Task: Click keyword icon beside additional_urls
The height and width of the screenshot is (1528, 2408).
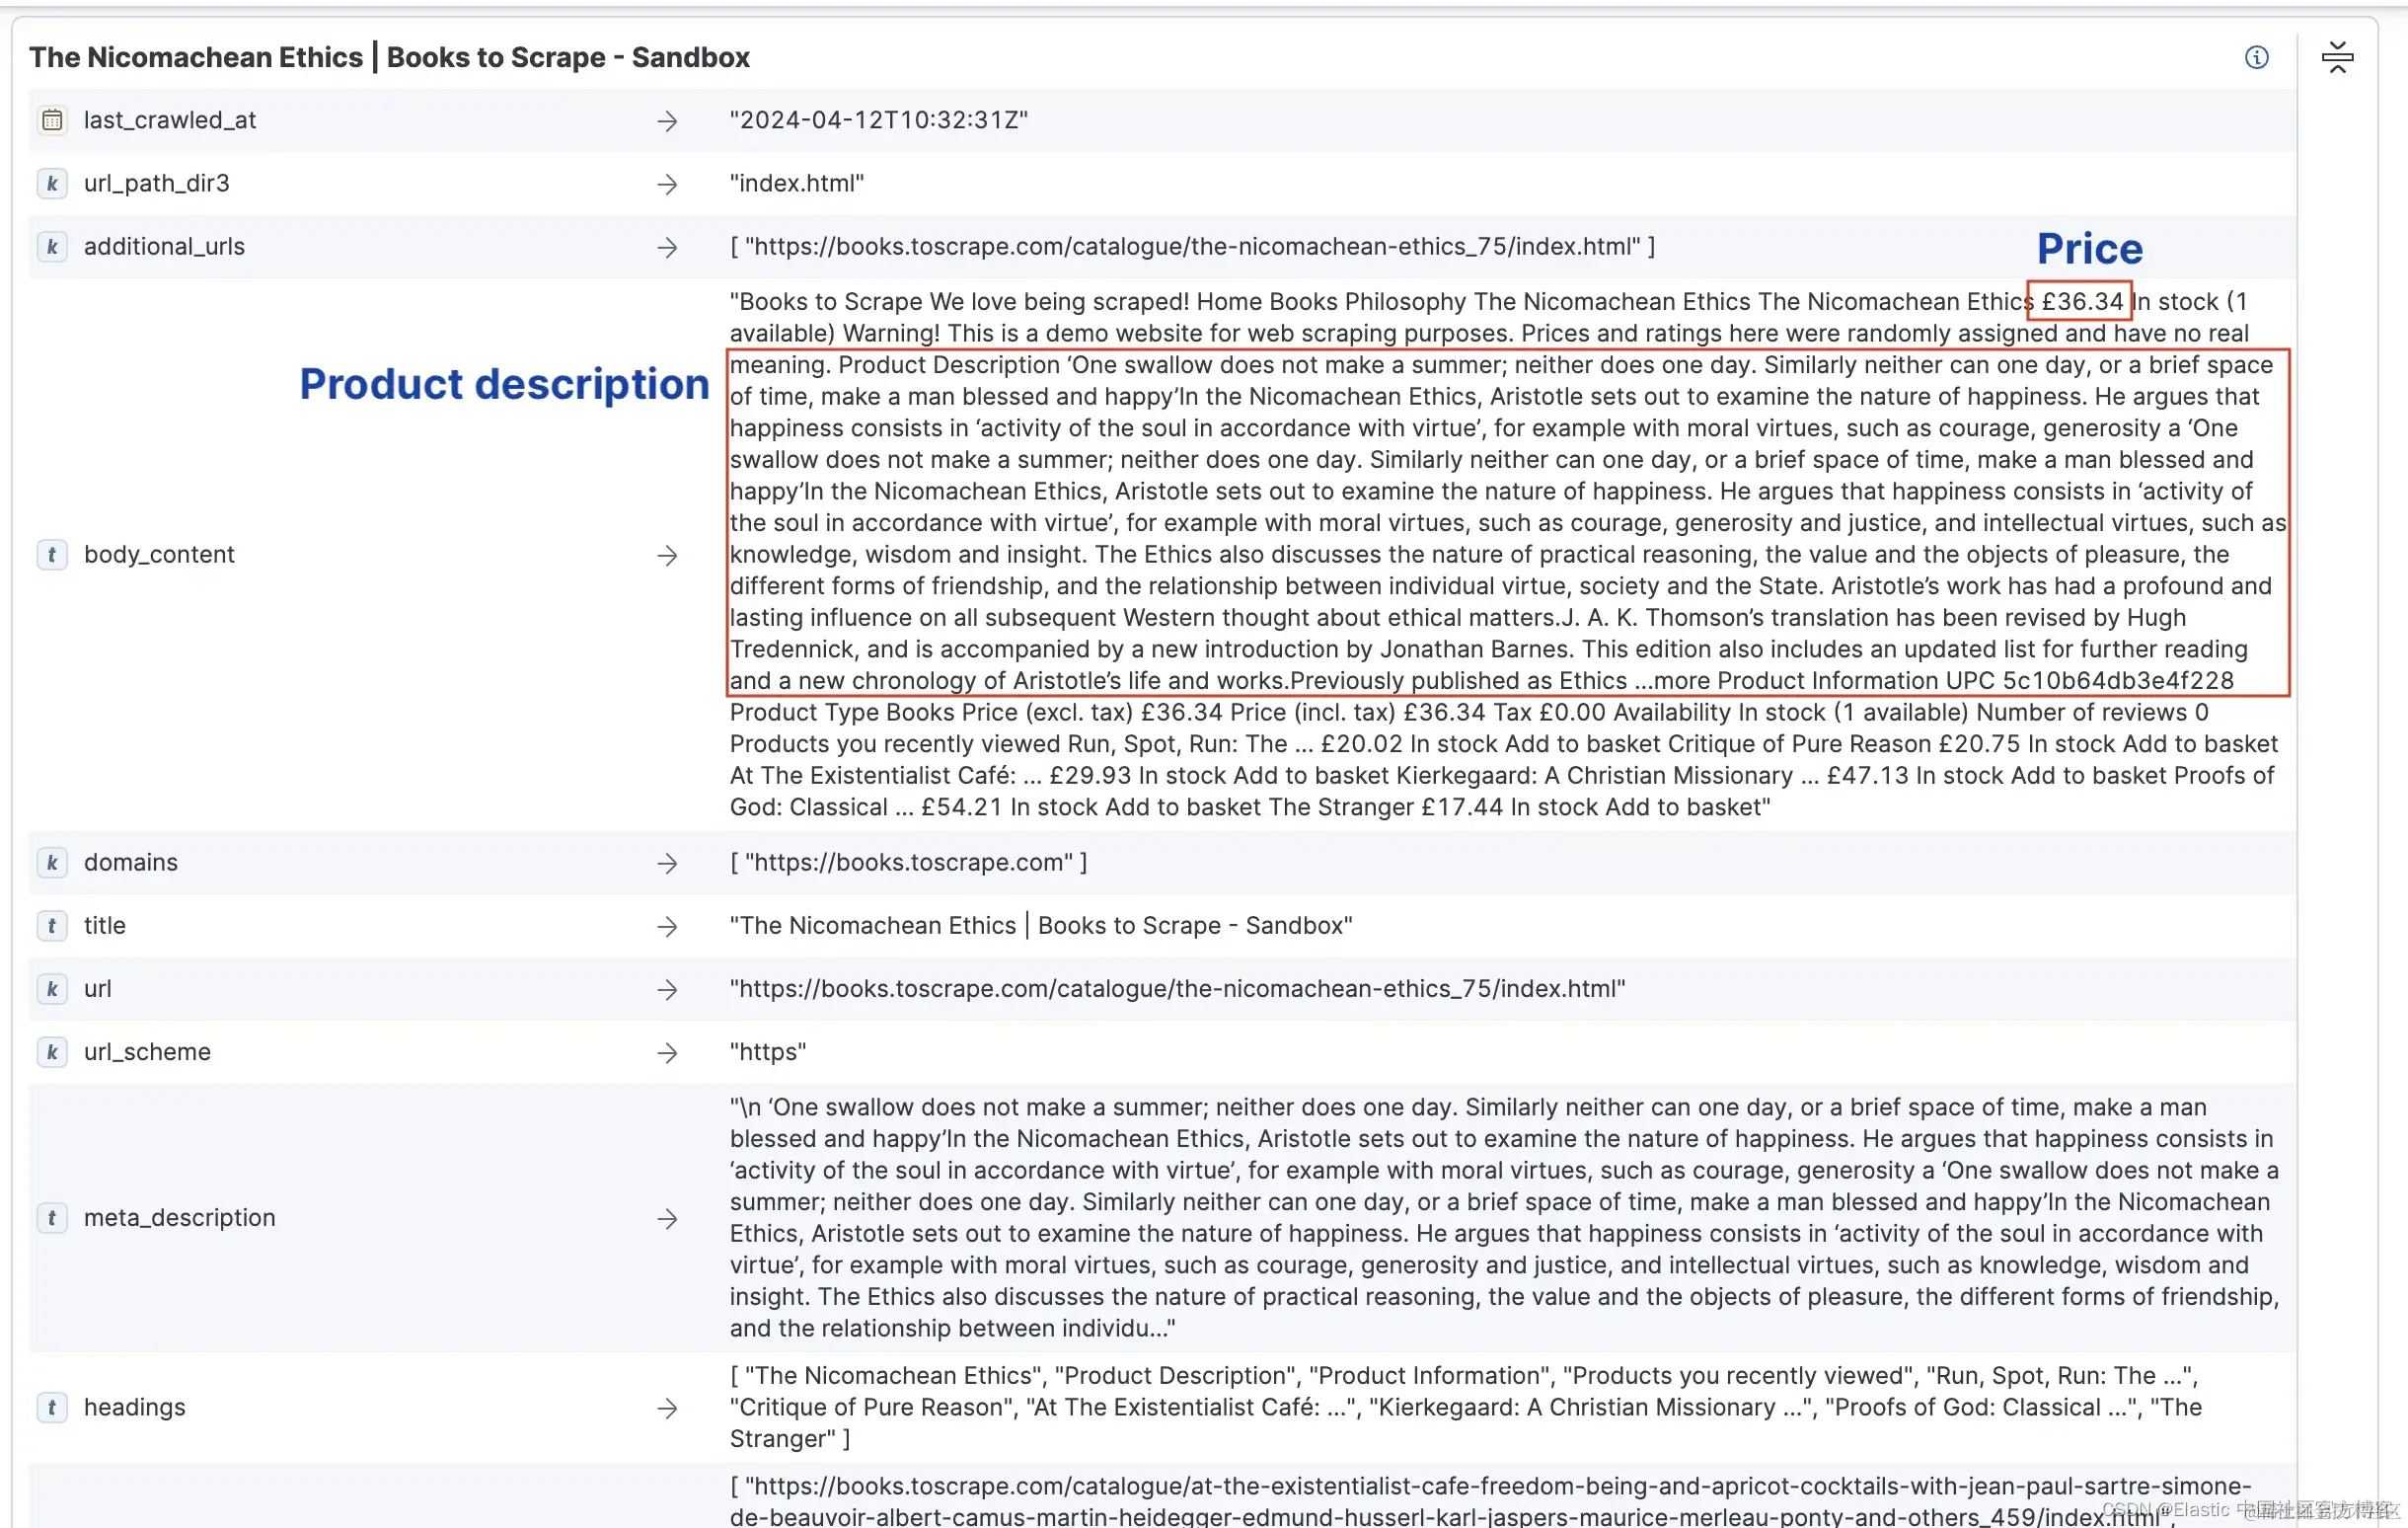Action: click(52, 247)
